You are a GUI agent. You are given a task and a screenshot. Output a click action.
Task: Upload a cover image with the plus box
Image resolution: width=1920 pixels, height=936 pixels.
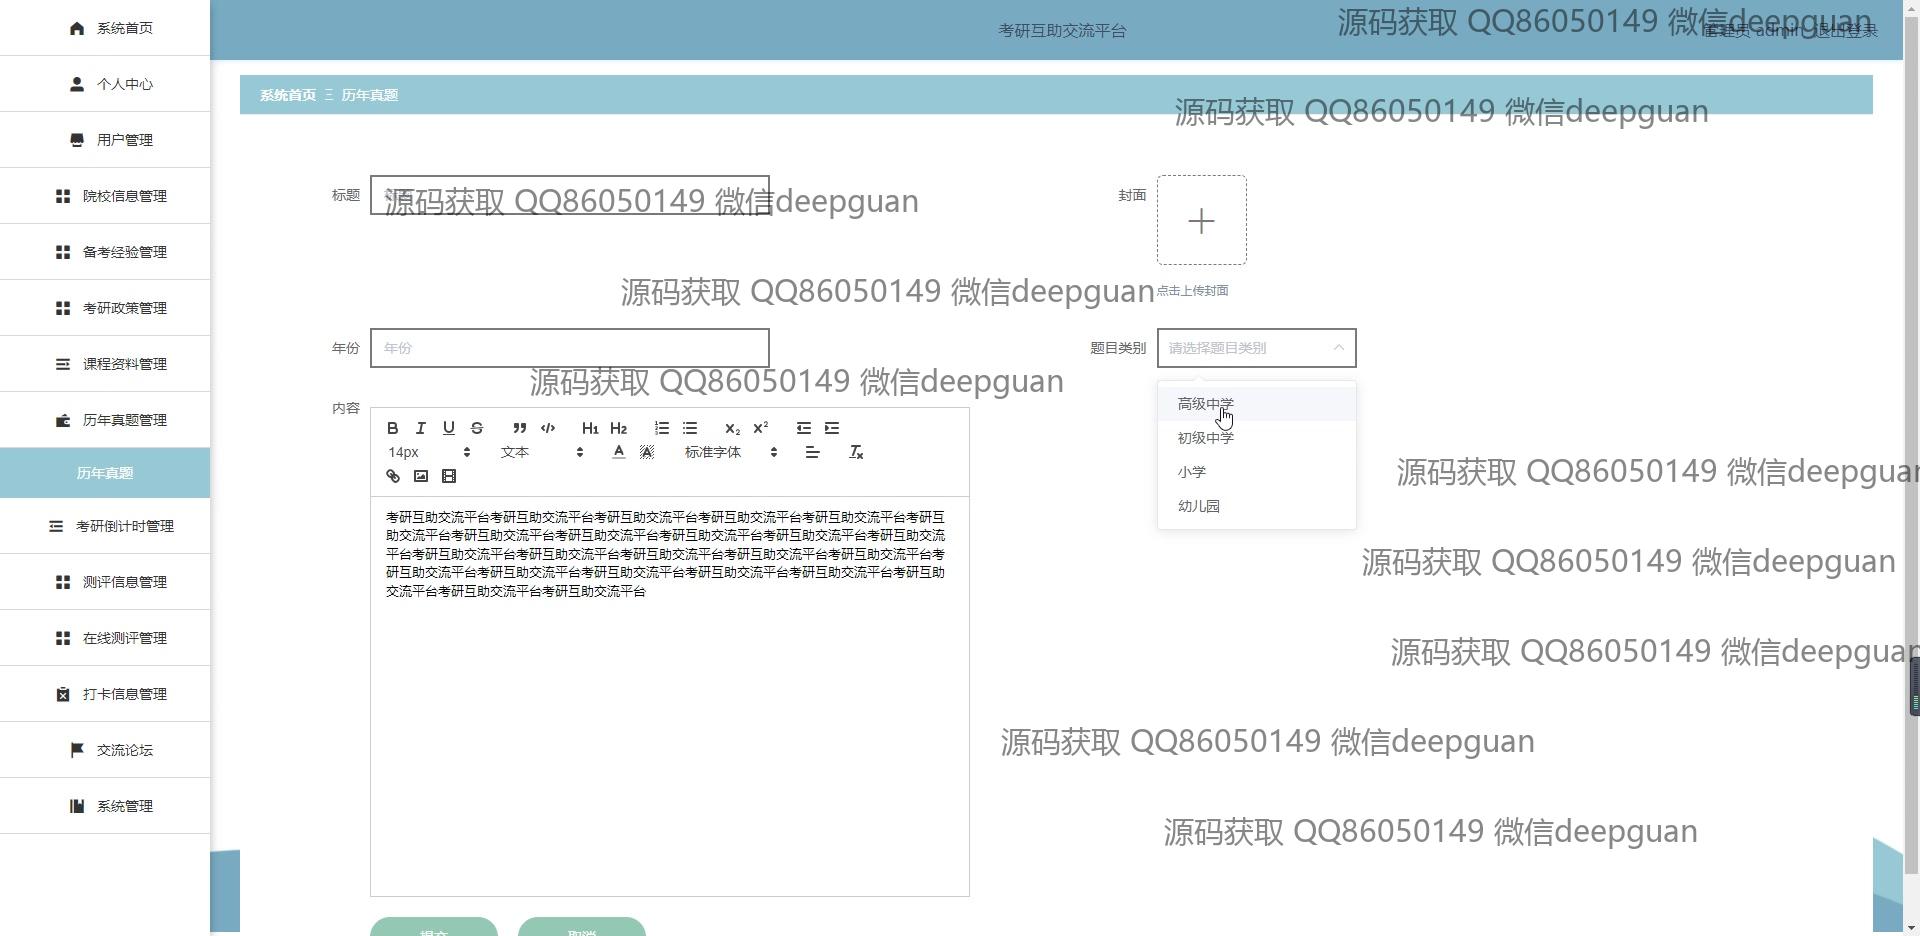pyautogui.click(x=1202, y=220)
